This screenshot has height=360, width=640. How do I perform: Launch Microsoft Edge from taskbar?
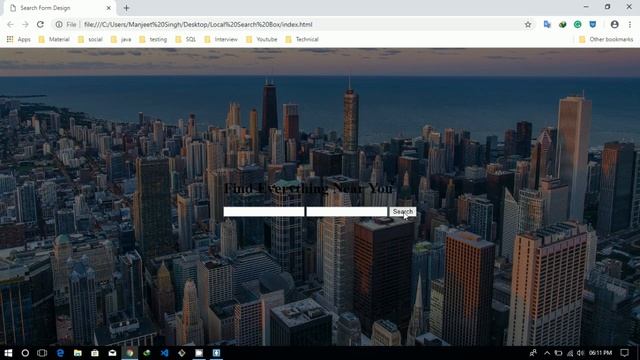click(60, 353)
